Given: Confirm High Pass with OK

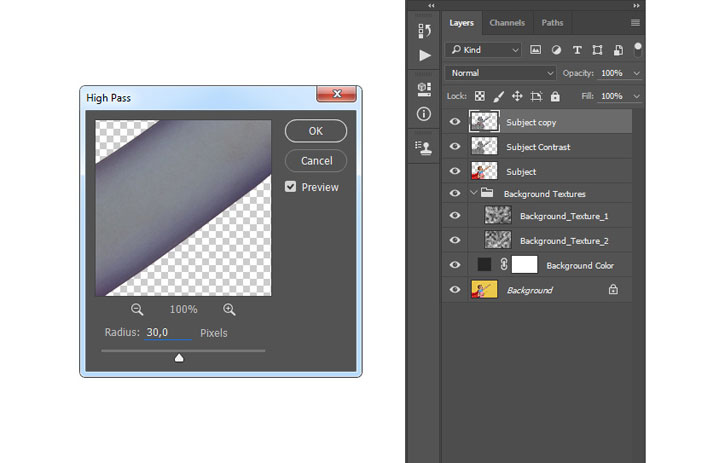Looking at the screenshot, I should click(x=316, y=131).
